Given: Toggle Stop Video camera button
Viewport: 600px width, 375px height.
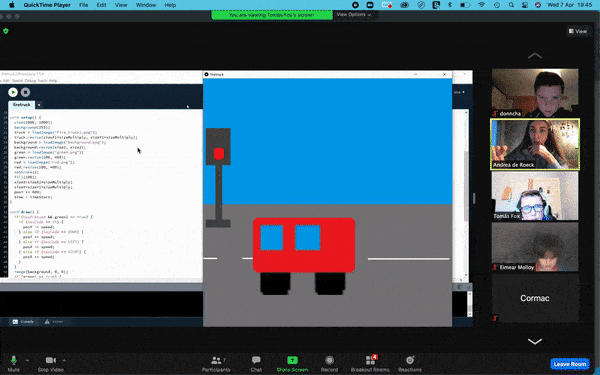Looking at the screenshot, I should pyautogui.click(x=51, y=363).
